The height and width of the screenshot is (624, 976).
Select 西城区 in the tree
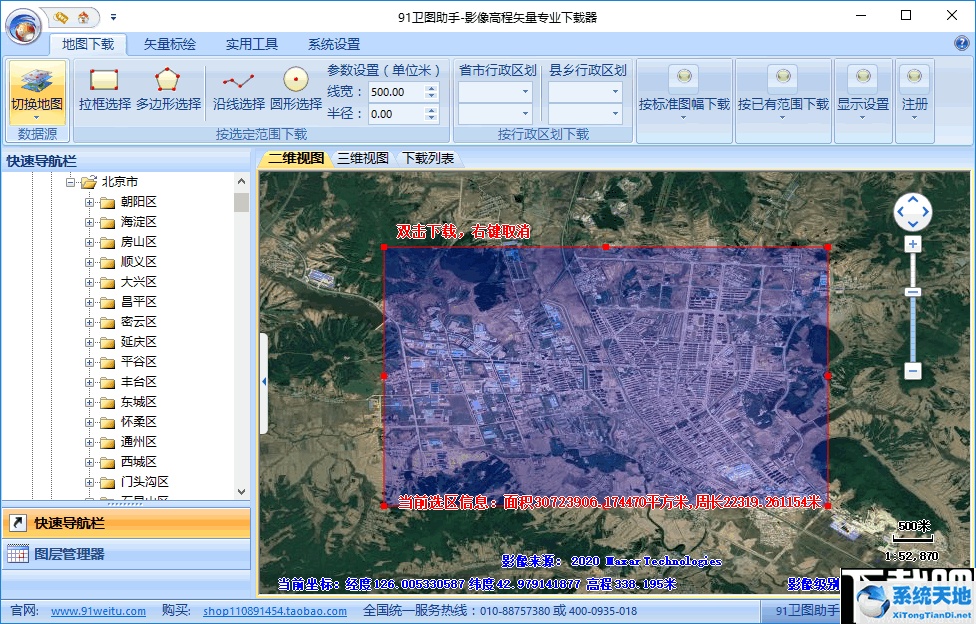(138, 461)
